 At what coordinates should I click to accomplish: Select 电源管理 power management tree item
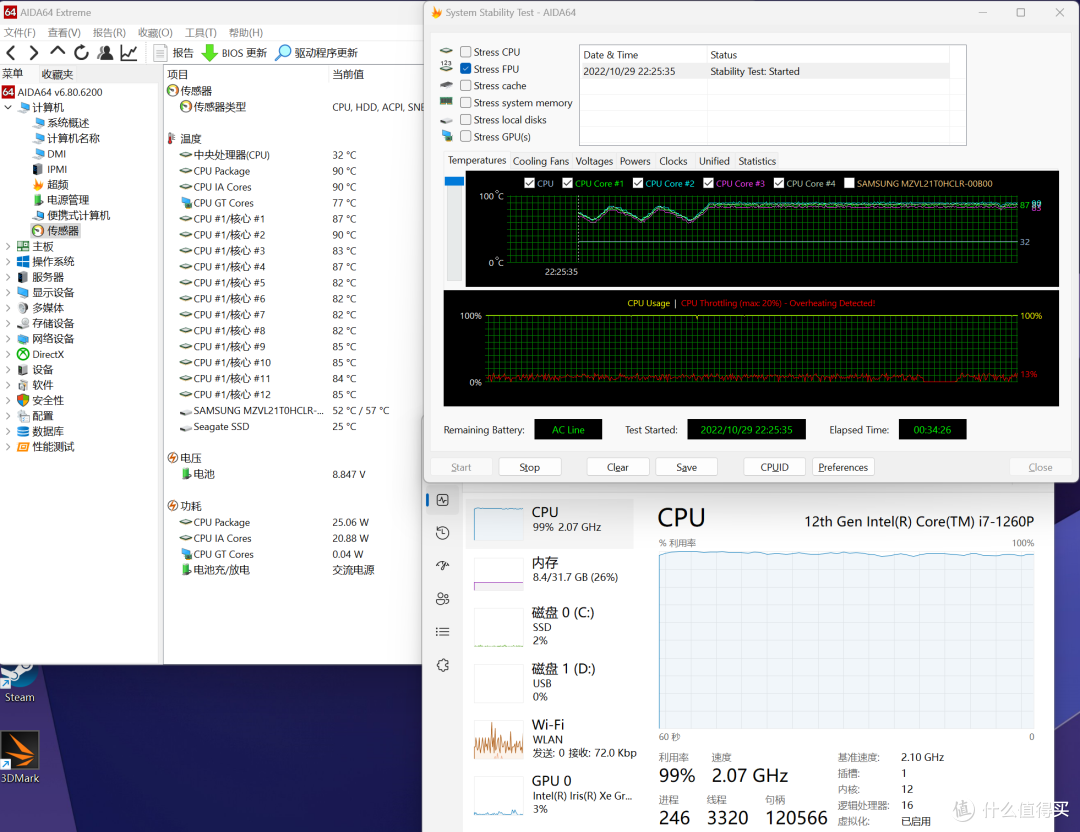61,200
